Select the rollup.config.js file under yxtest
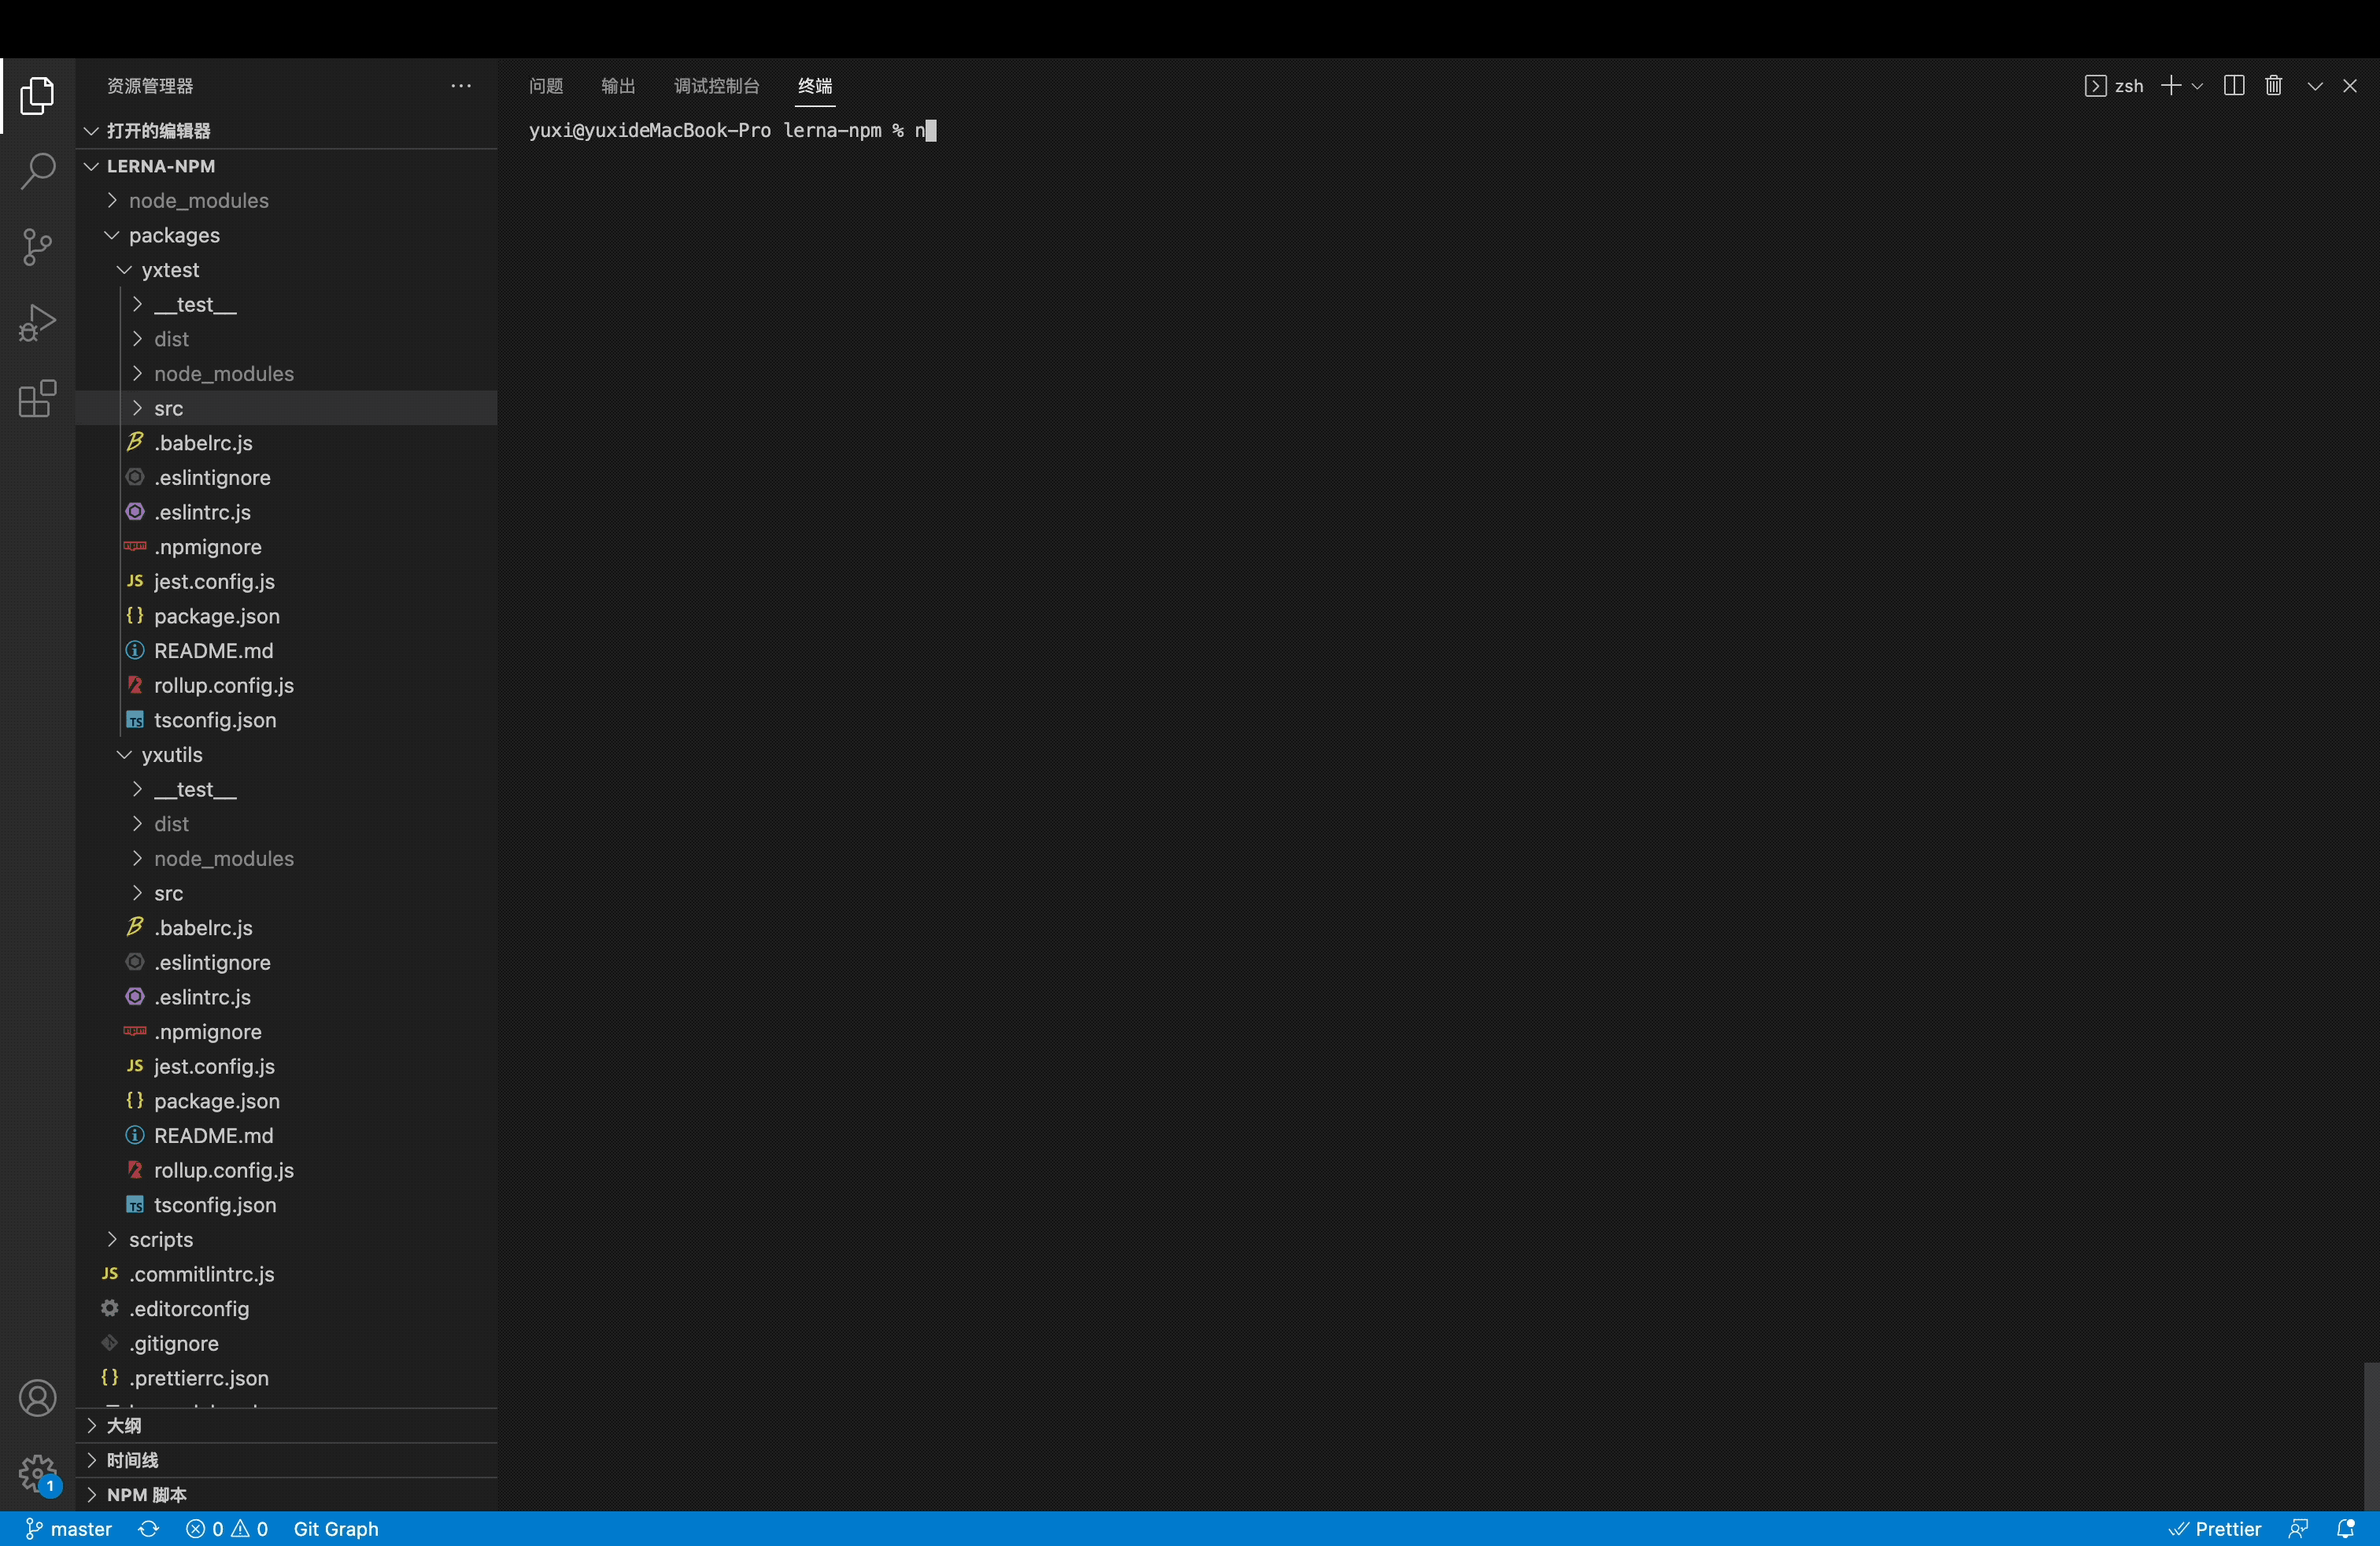The width and height of the screenshot is (2380, 1546). click(223, 685)
